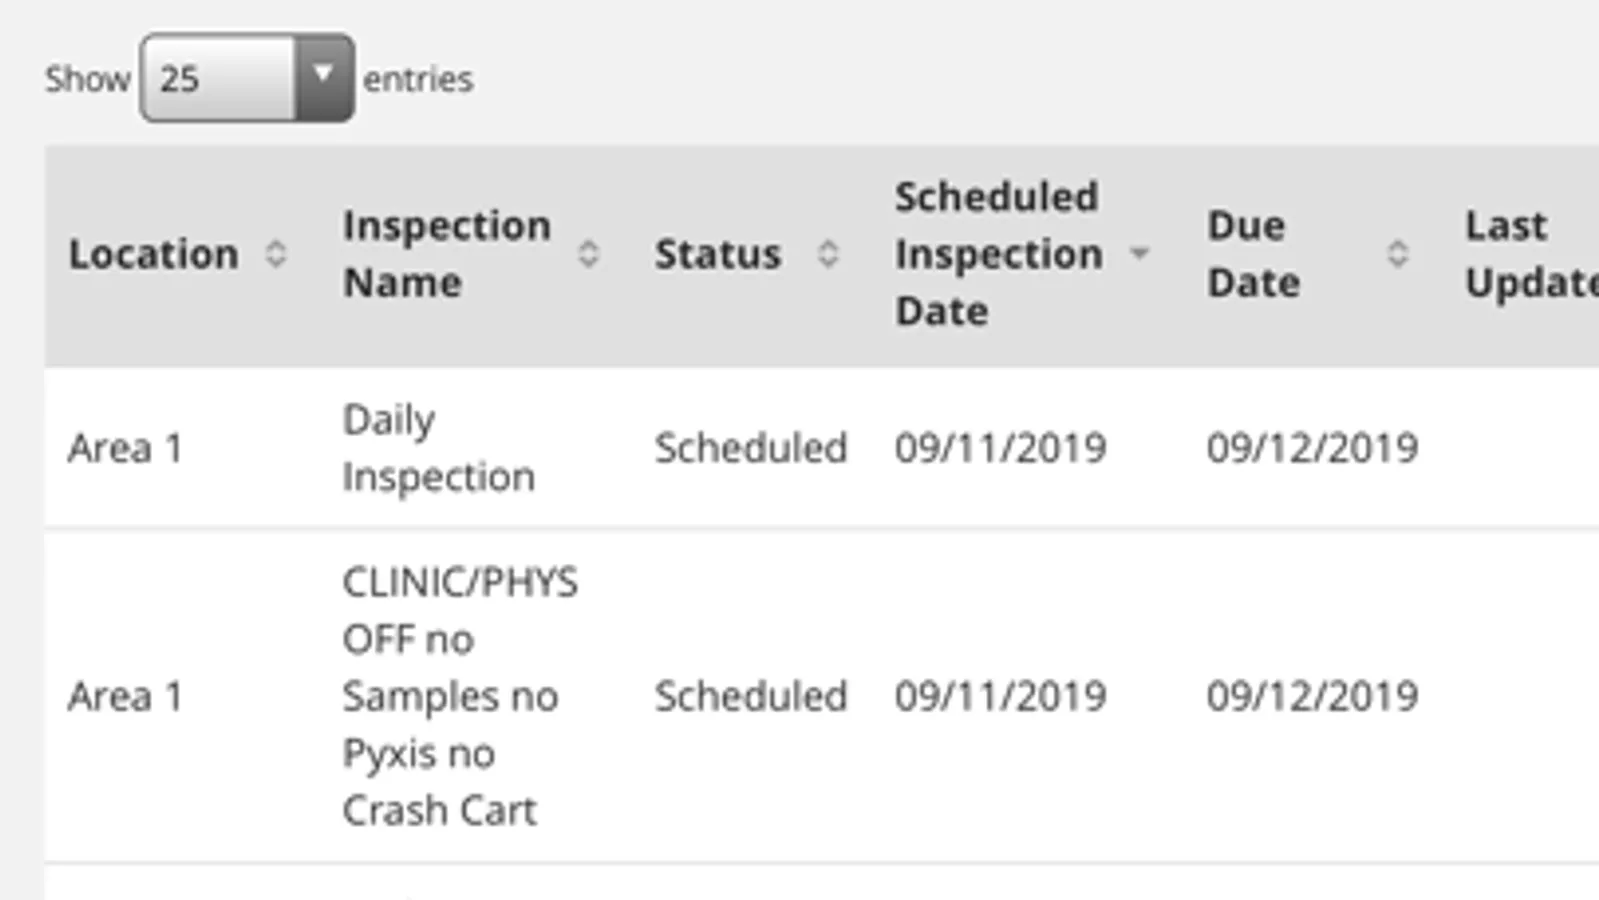This screenshot has height=900, width=1599.
Task: Click due date 09/12/2019 in Daily Inspection row
Action: pyautogui.click(x=1312, y=448)
